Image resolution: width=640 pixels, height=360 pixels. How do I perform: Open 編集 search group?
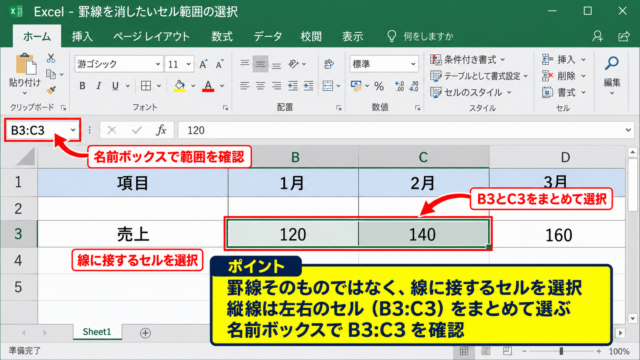point(612,76)
